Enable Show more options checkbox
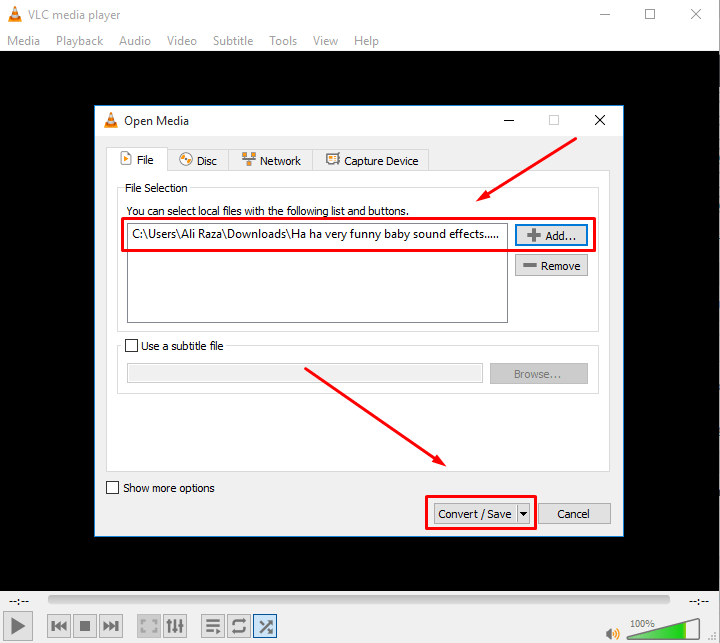 click(112, 487)
